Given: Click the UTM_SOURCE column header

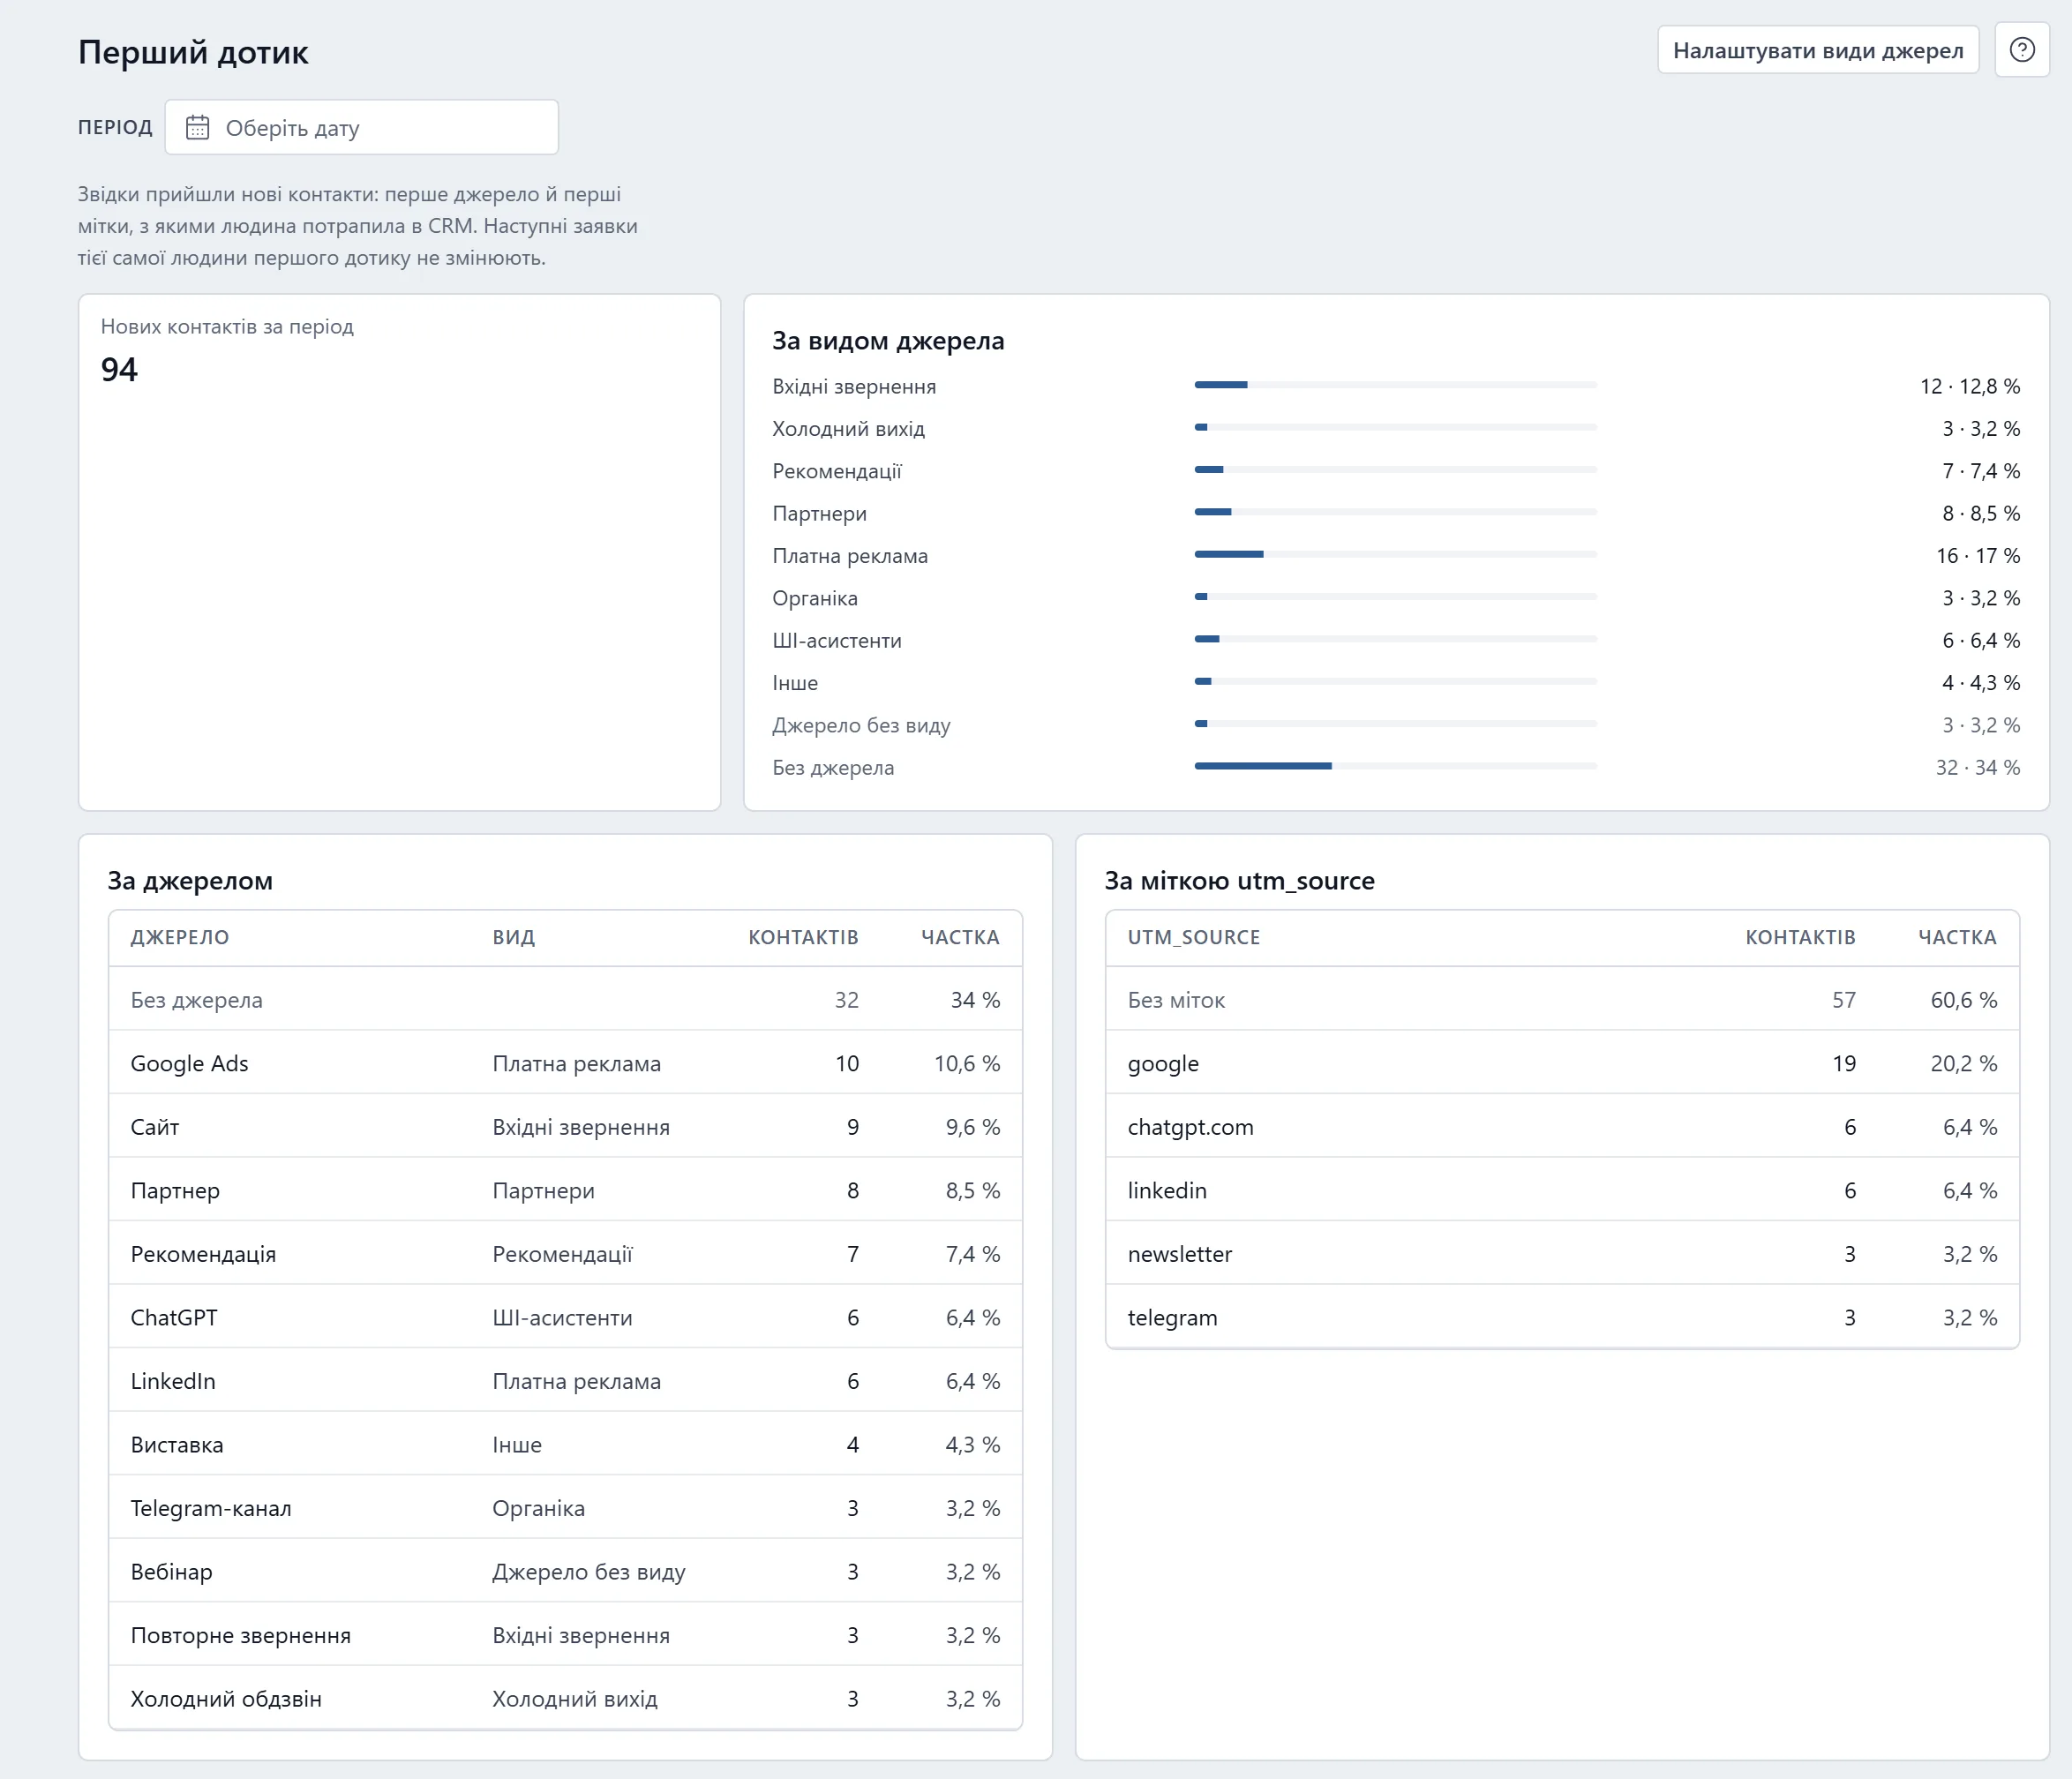Looking at the screenshot, I should (1193, 937).
